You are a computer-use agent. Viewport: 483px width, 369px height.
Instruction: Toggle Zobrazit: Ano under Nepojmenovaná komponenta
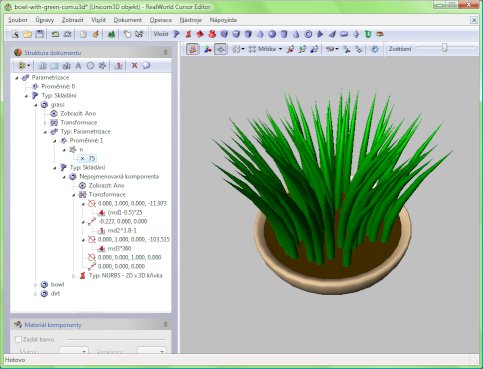pyautogui.click(x=106, y=186)
